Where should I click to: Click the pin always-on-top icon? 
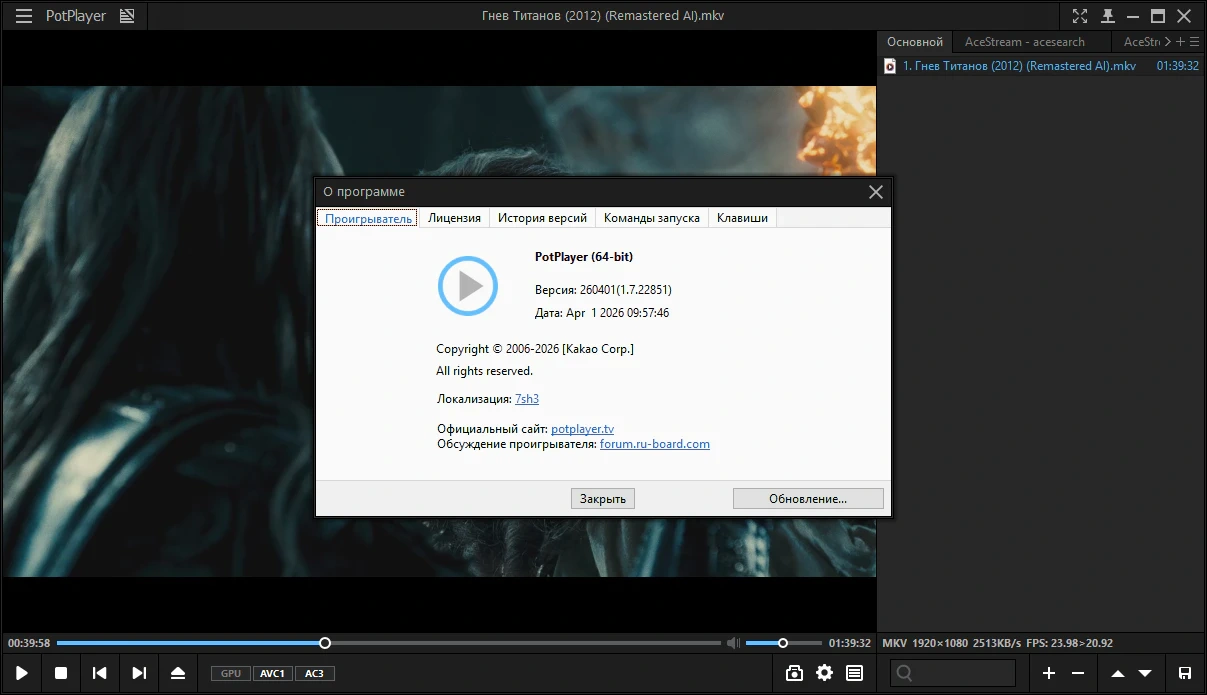[x=1108, y=16]
